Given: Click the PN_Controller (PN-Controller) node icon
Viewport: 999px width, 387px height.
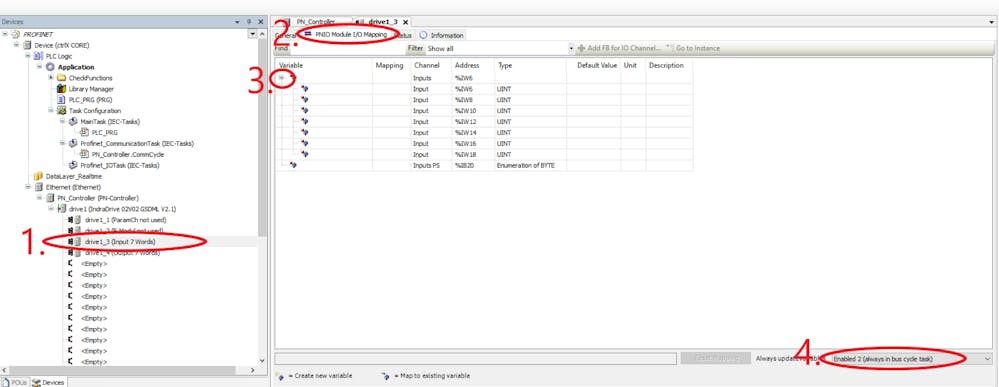Looking at the screenshot, I should [50, 198].
